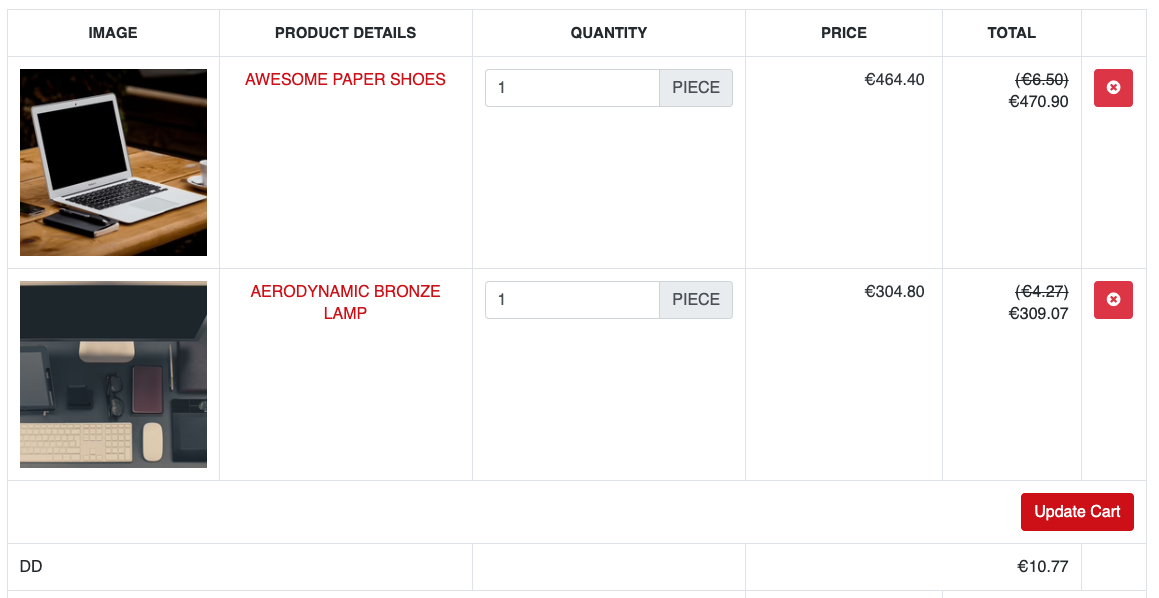Click the DD row label
The width and height of the screenshot is (1159, 598).
coord(31,567)
